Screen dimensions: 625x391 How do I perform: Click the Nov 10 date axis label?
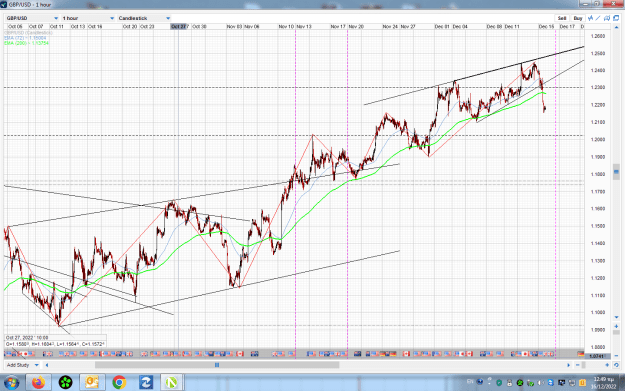click(x=286, y=26)
